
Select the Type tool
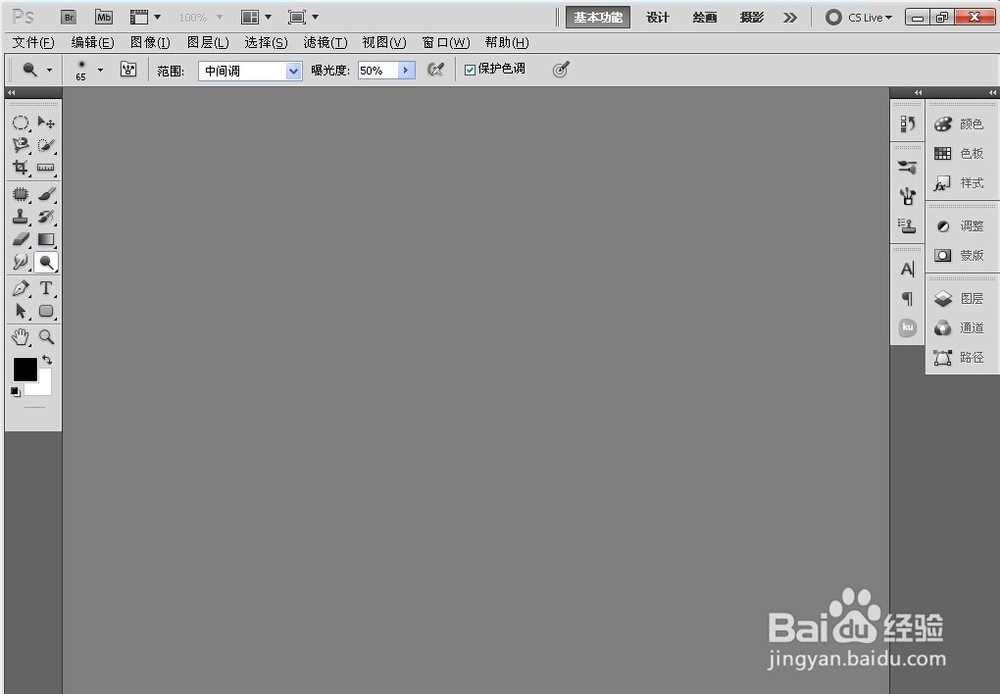pos(46,288)
